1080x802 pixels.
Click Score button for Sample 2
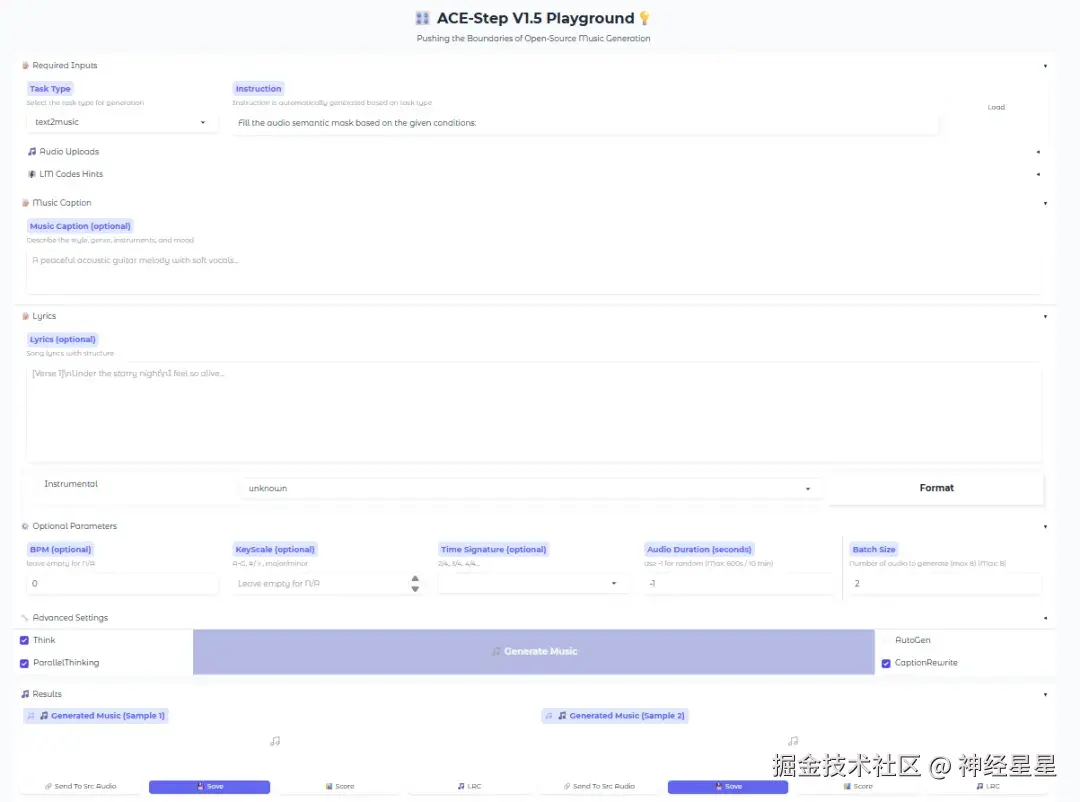coord(858,786)
